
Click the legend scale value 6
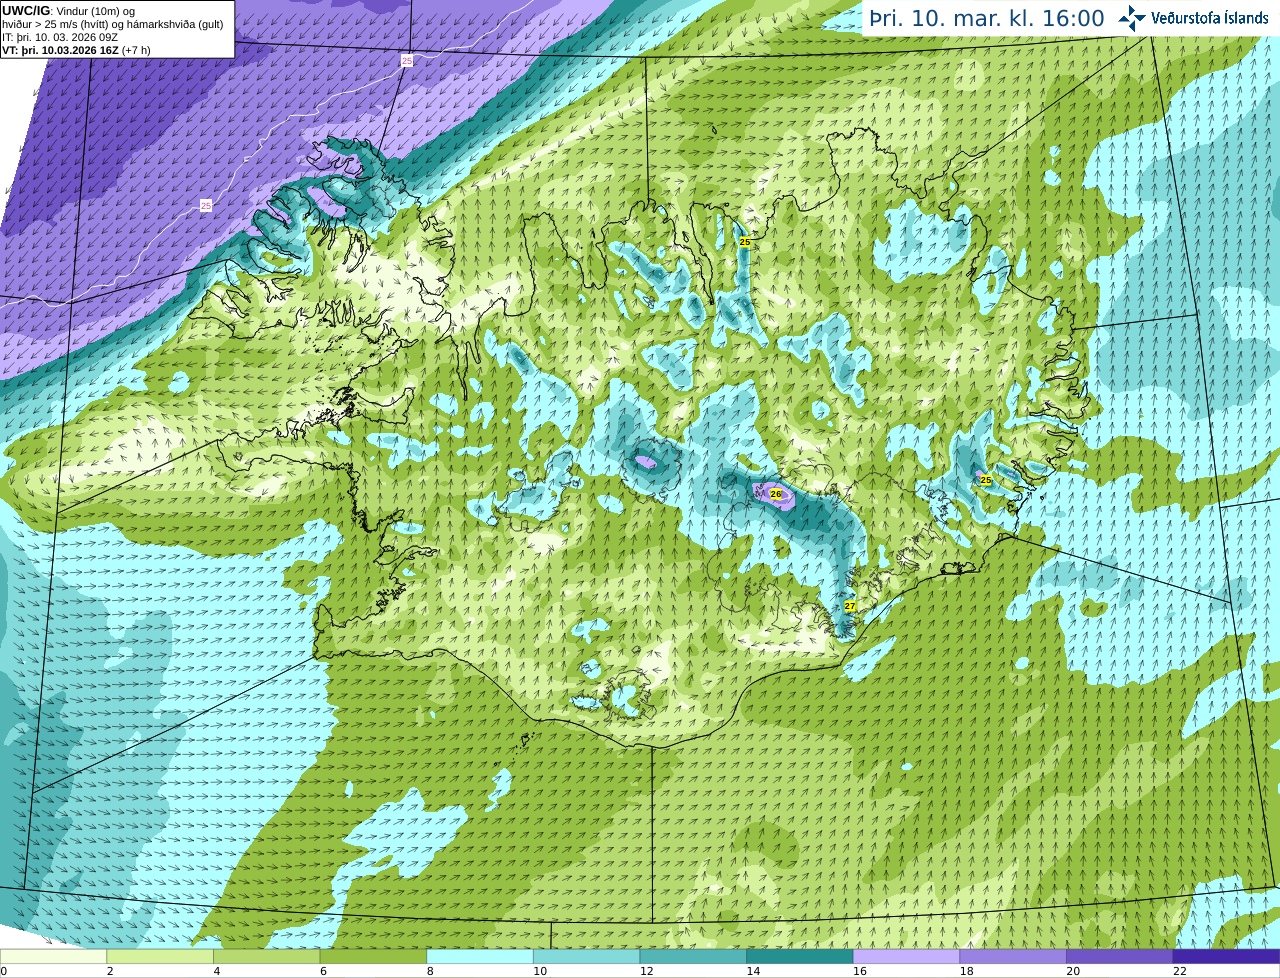[x=324, y=971]
